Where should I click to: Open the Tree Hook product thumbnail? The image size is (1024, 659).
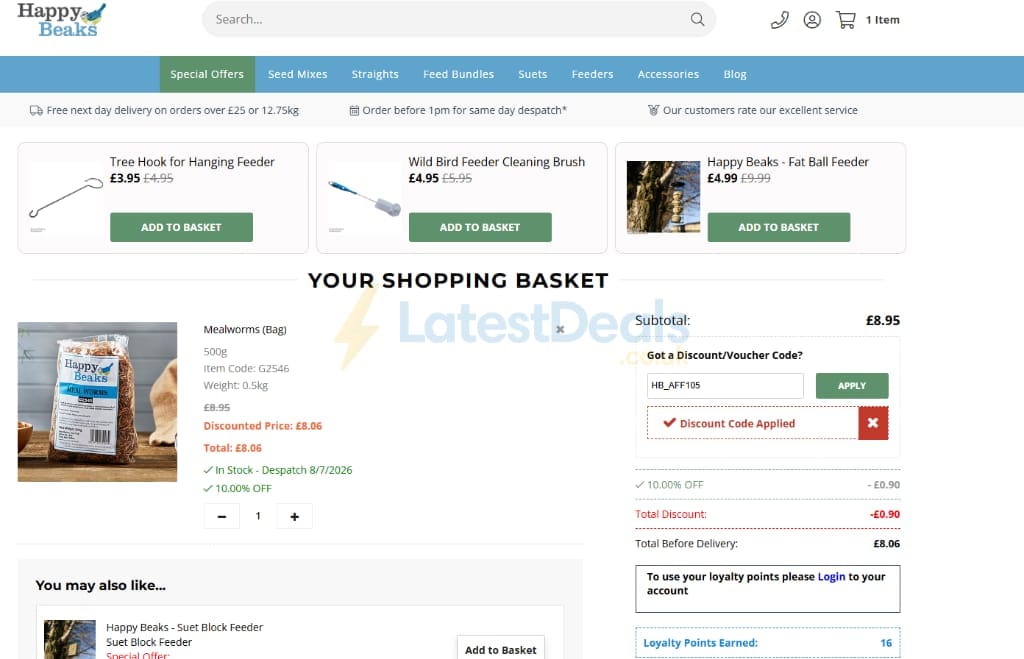pyautogui.click(x=65, y=197)
